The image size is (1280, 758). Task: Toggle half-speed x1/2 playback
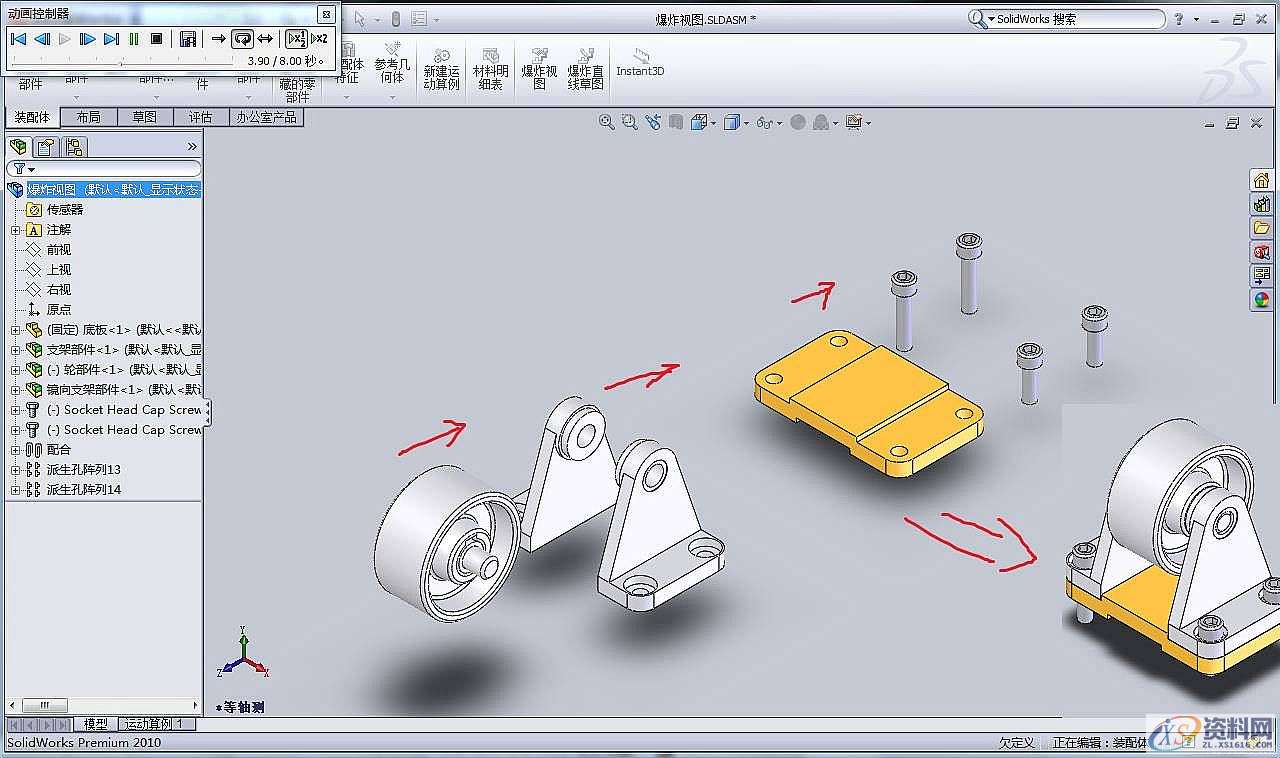296,39
